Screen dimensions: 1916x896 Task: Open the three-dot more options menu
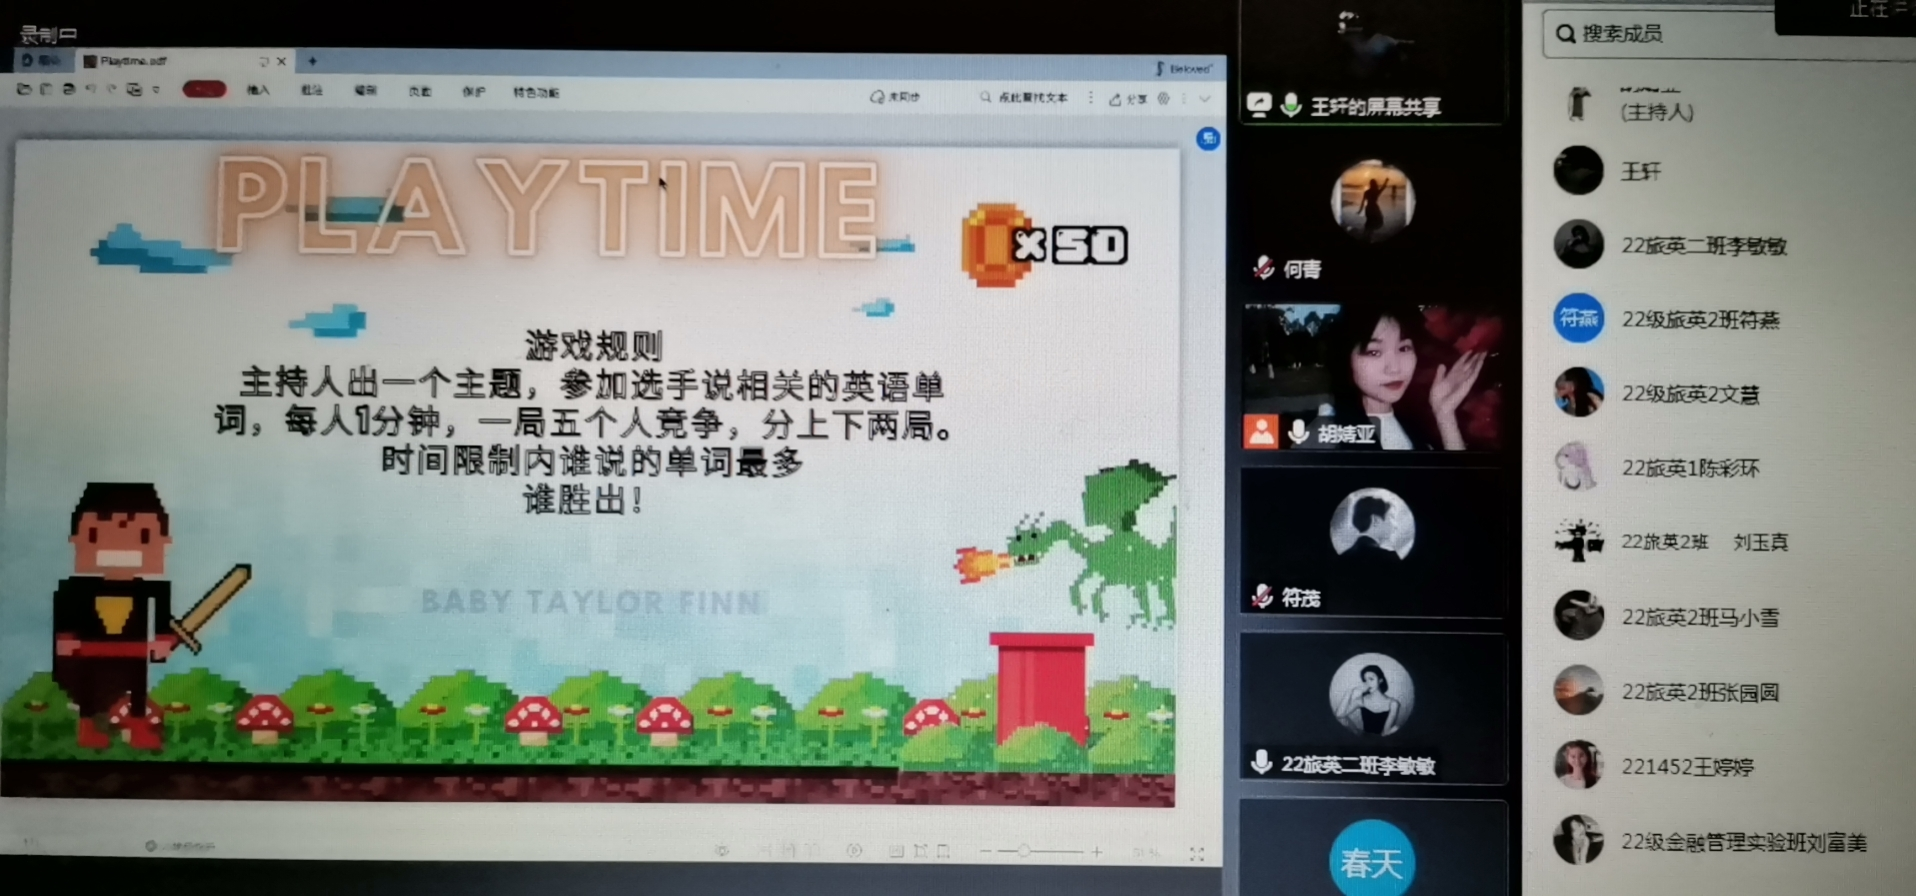point(1090,98)
